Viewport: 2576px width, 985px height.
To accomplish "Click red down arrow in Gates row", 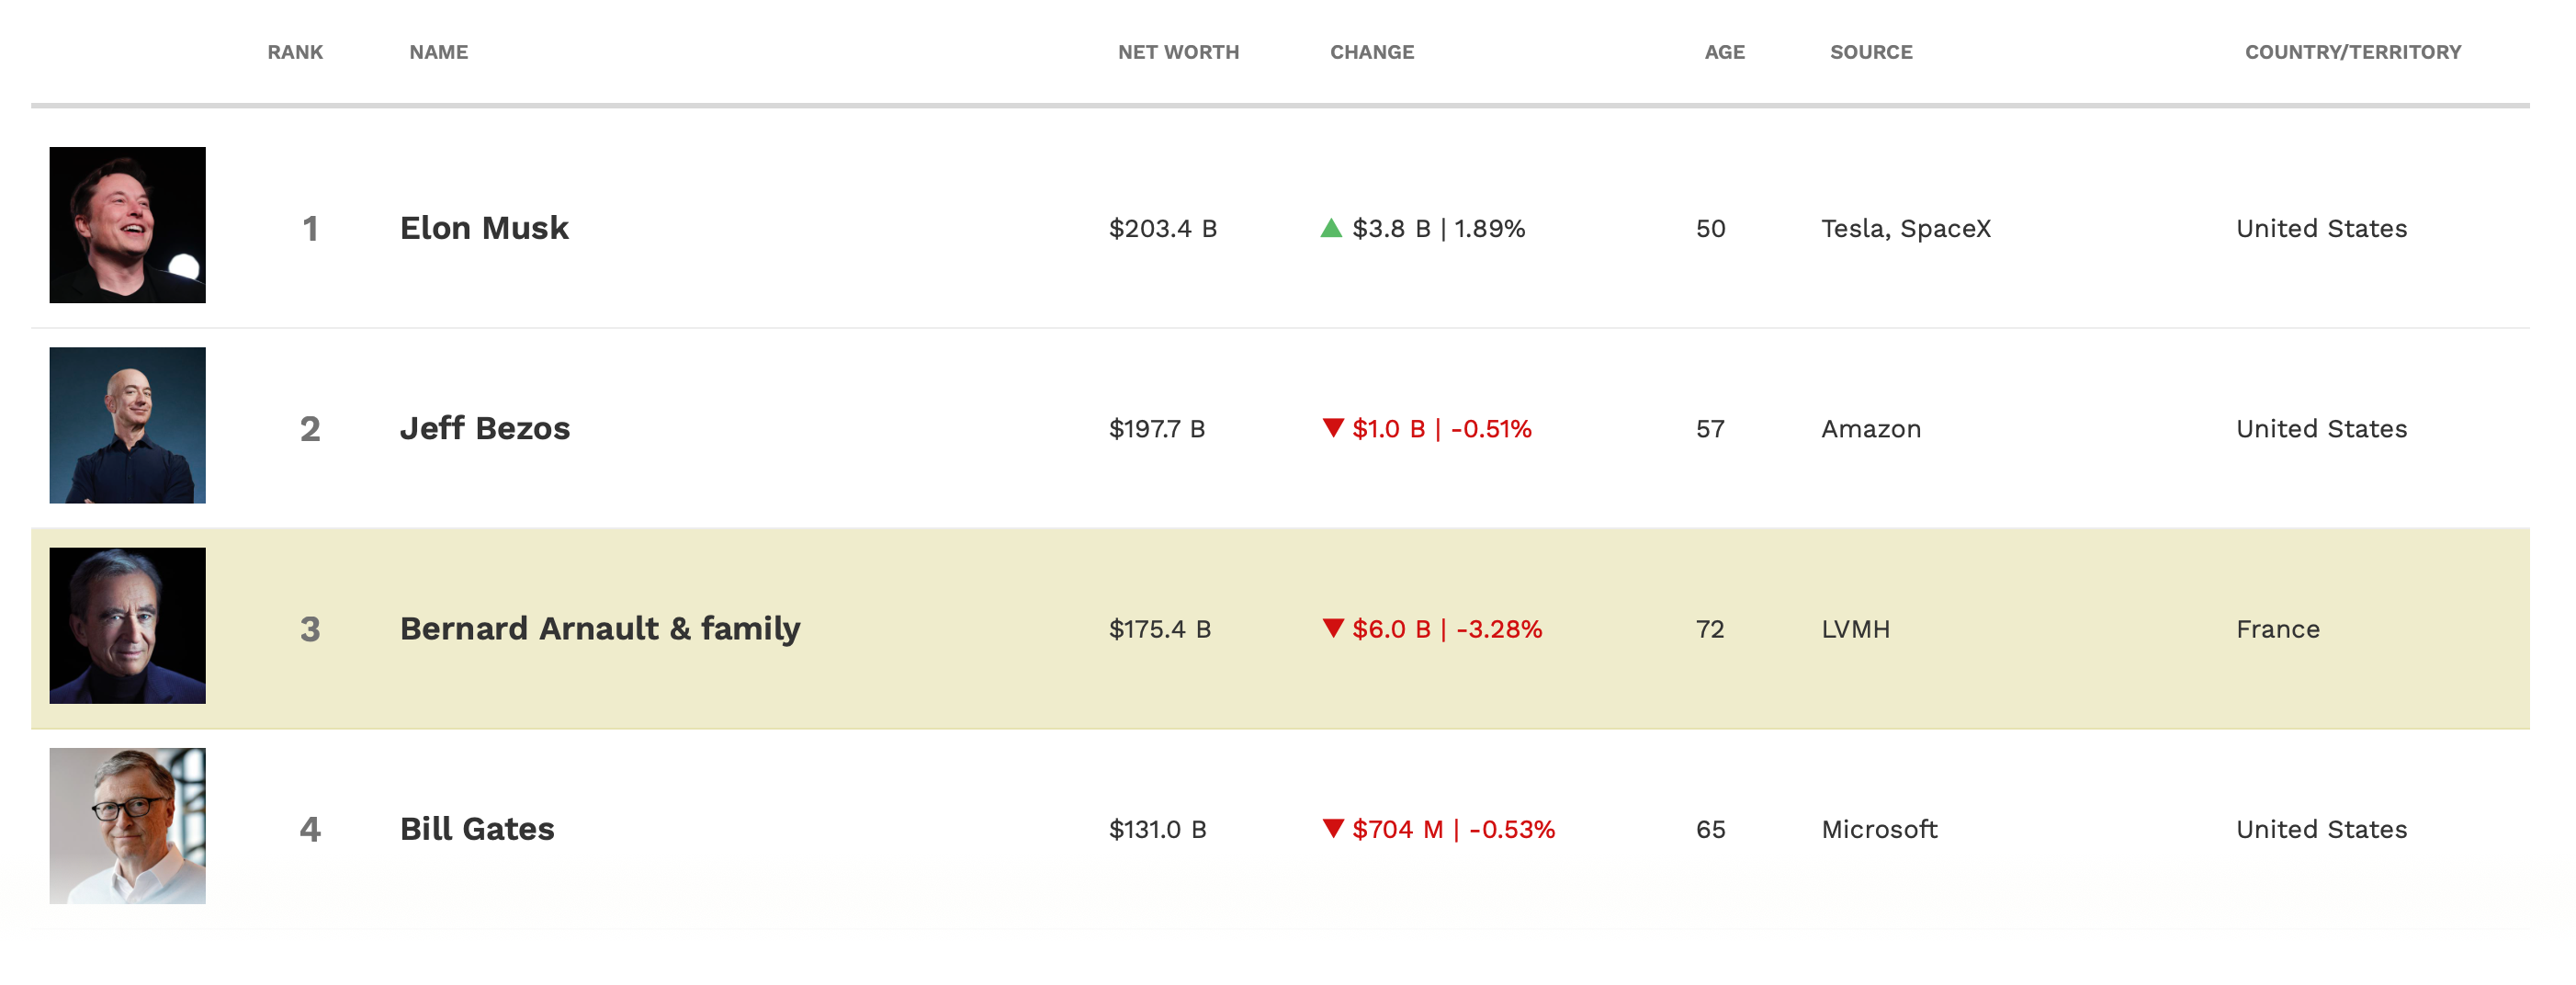I will click(x=1332, y=828).
